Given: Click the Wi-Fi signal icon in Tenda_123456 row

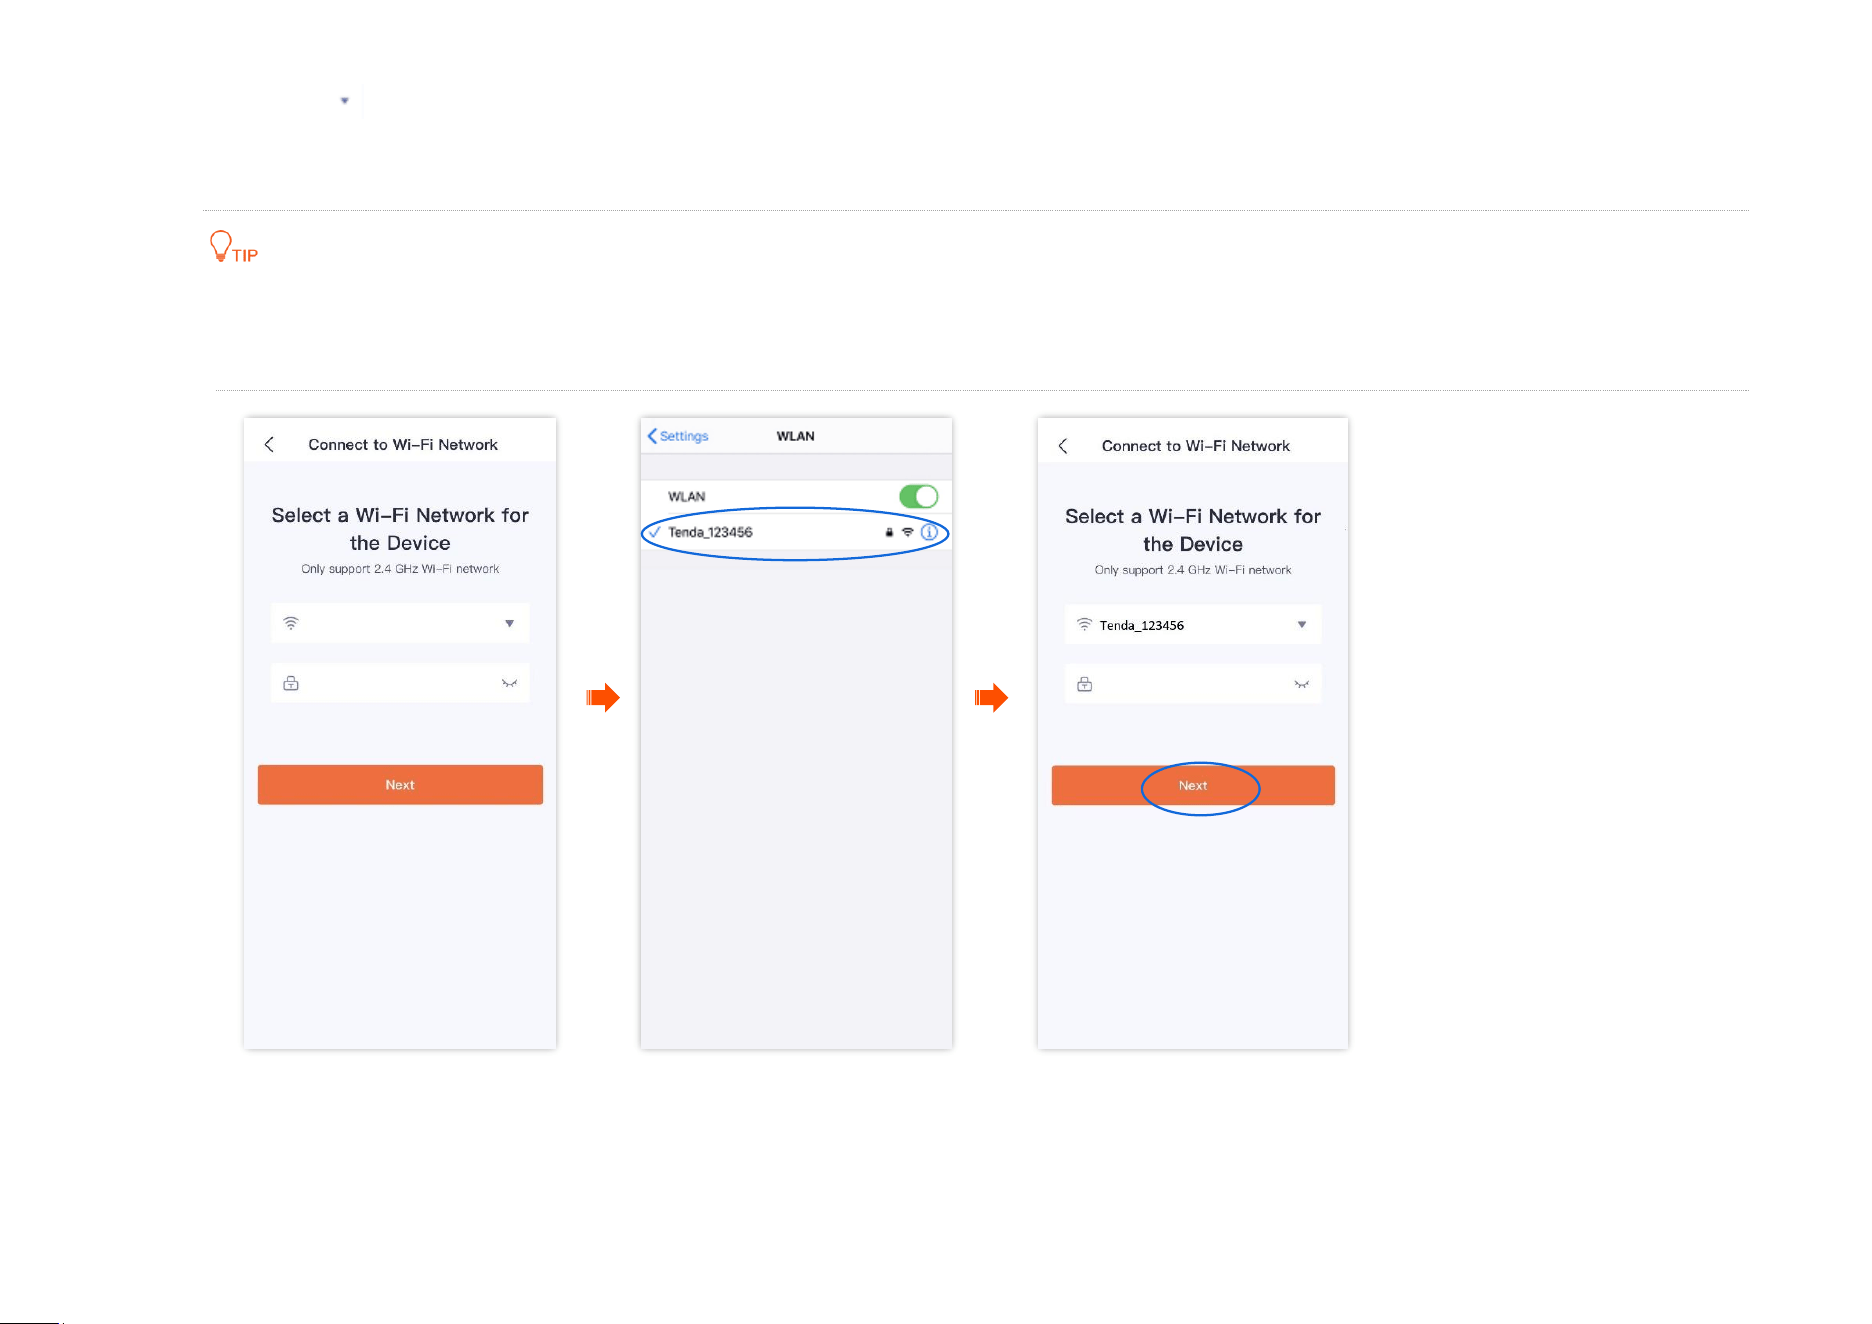Looking at the screenshot, I should [908, 532].
